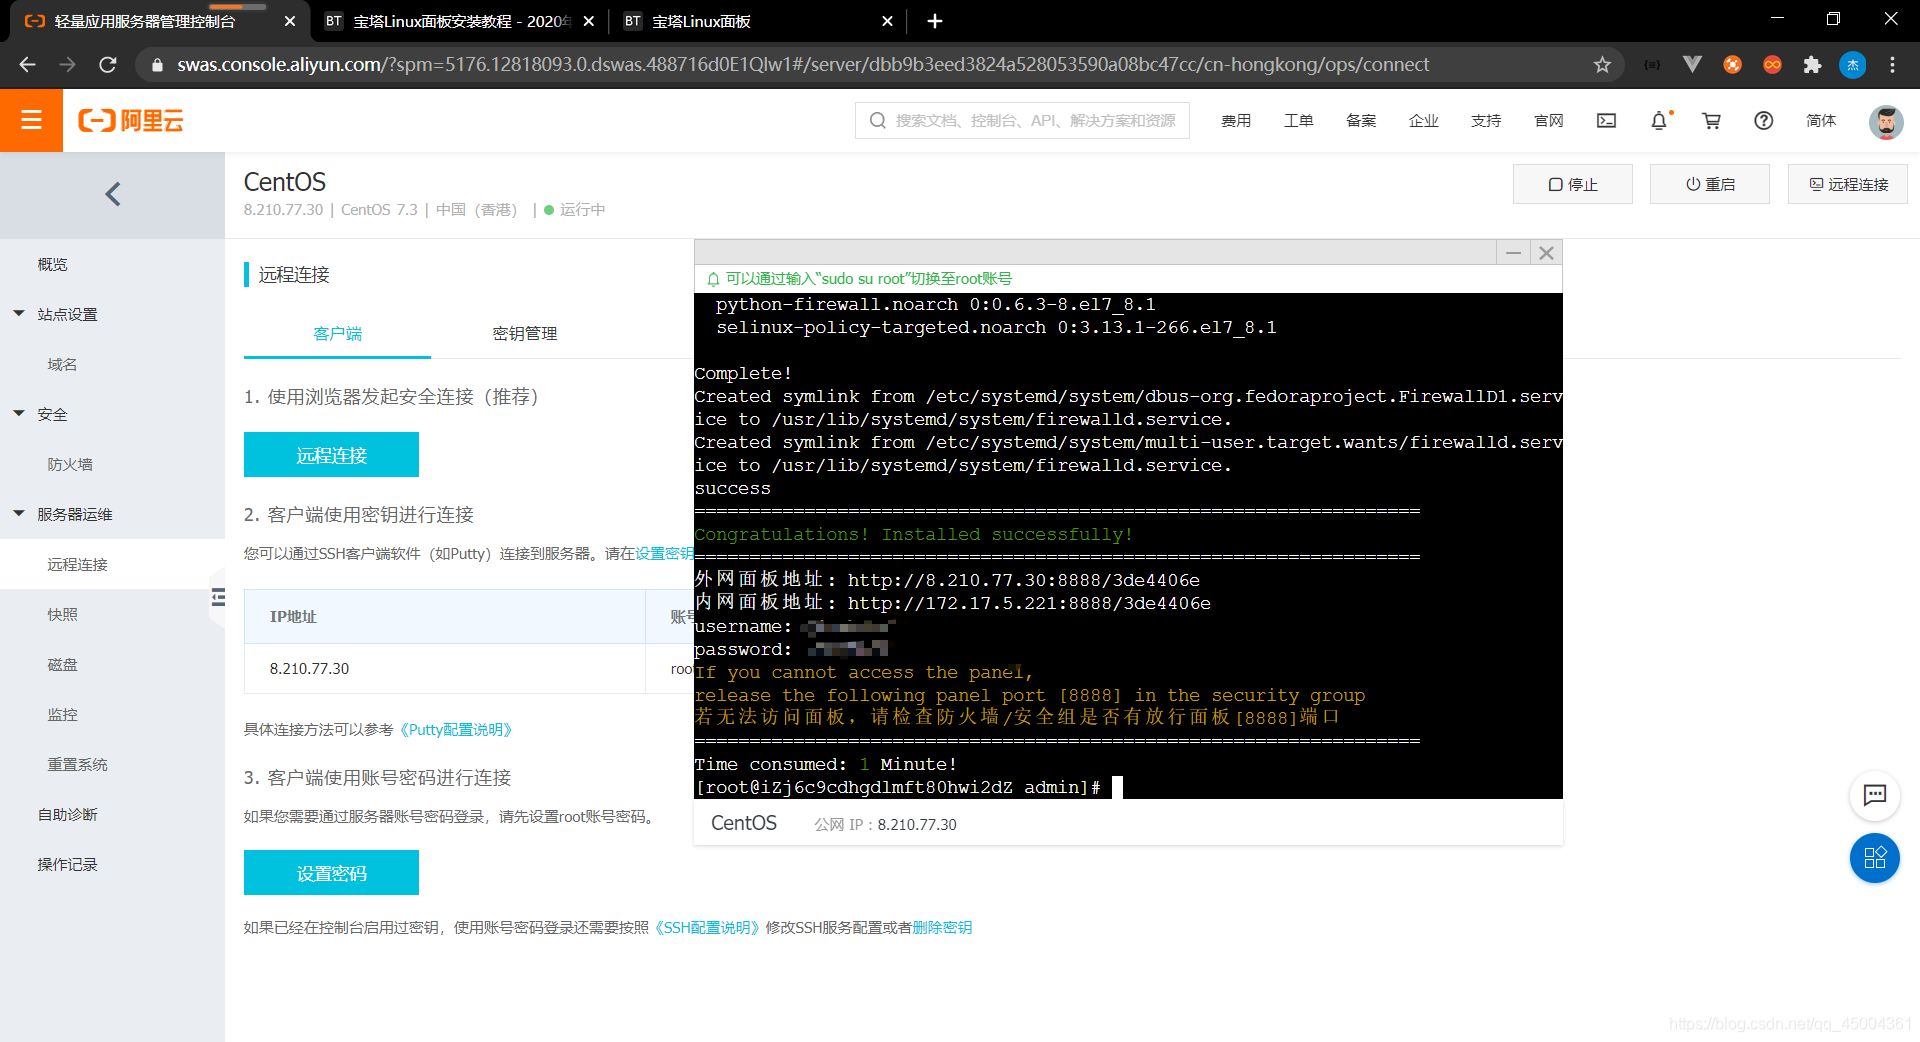Click the 设置密码 button

pyautogui.click(x=331, y=873)
